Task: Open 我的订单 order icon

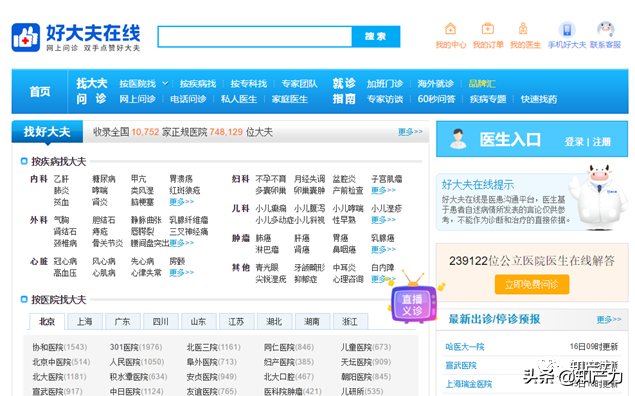Action: point(488,29)
